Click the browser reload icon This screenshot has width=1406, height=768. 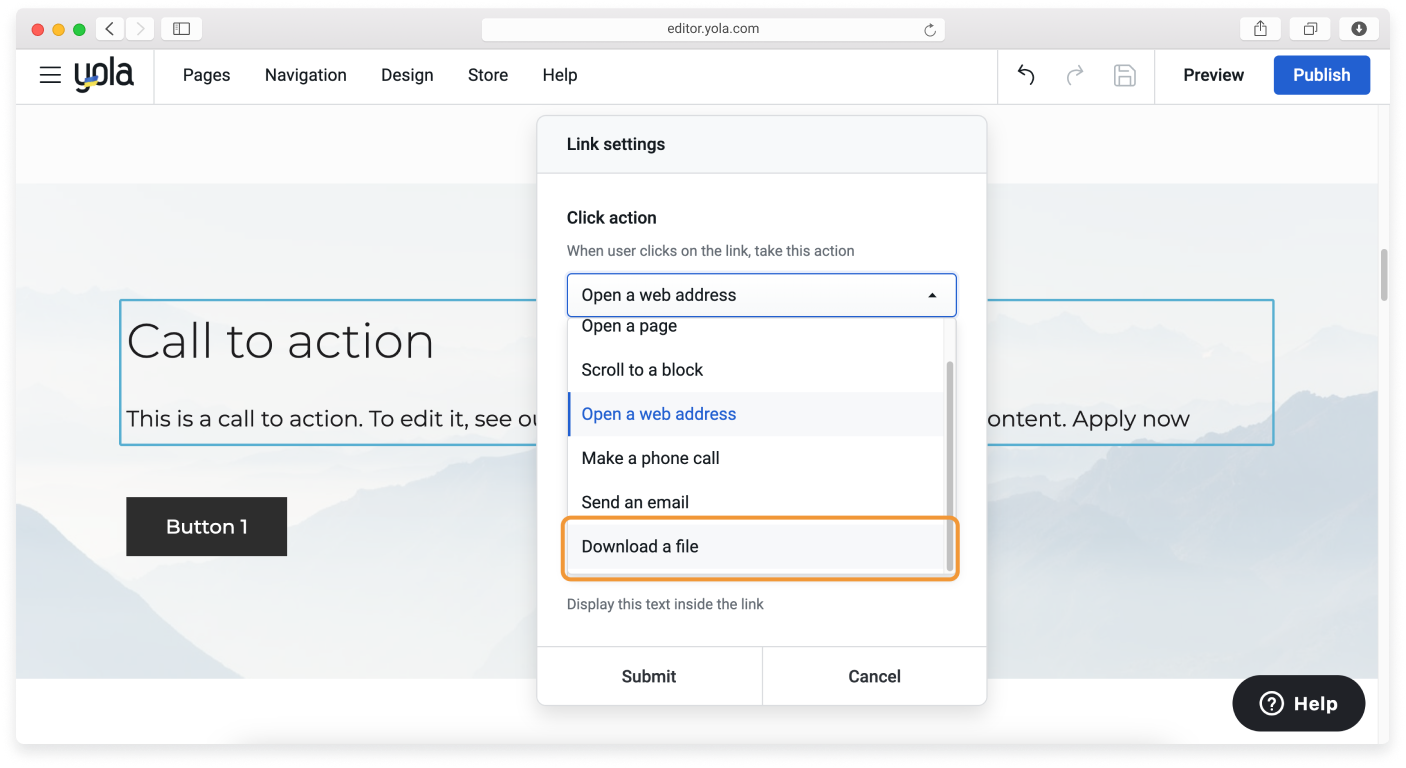coord(929,30)
